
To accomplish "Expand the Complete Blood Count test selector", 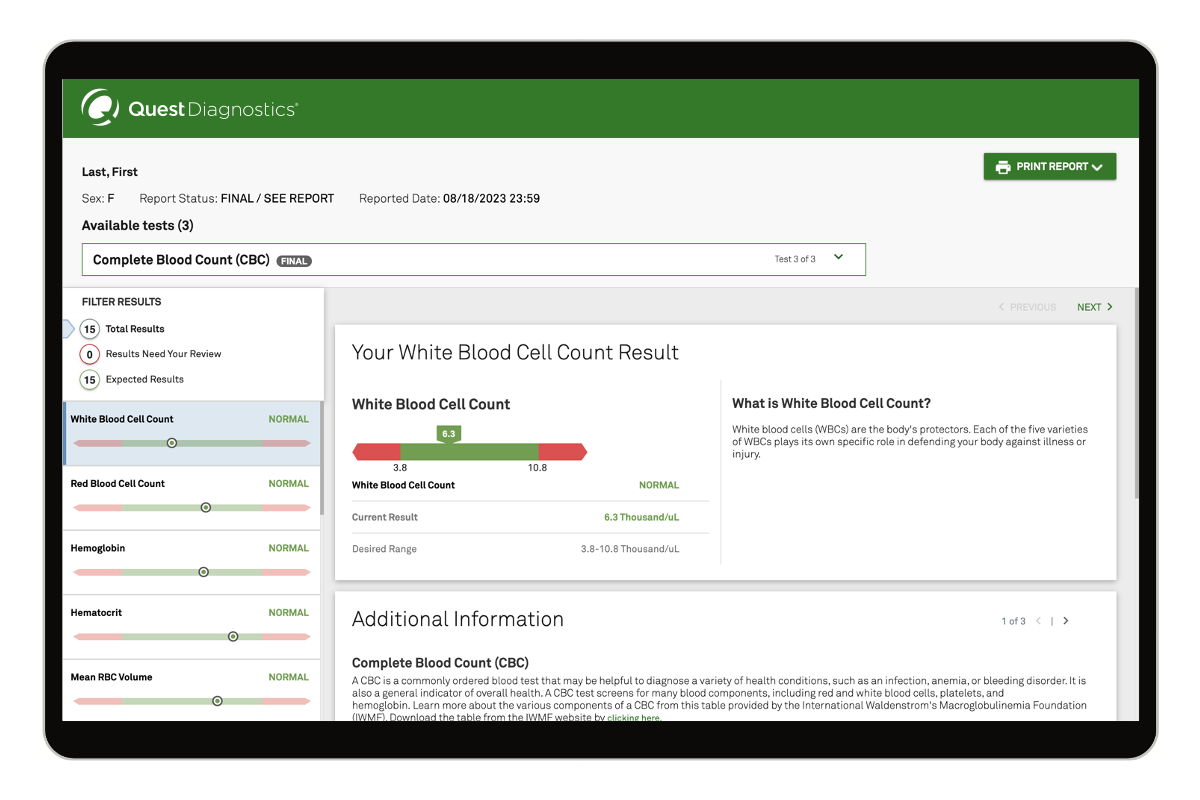I will (x=838, y=258).
